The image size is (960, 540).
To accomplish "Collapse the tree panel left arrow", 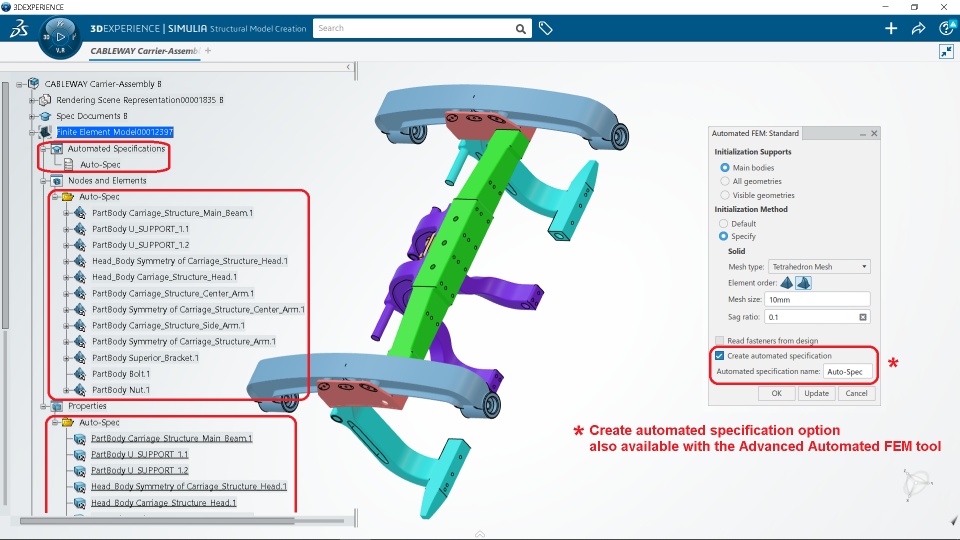I will pyautogui.click(x=348, y=67).
